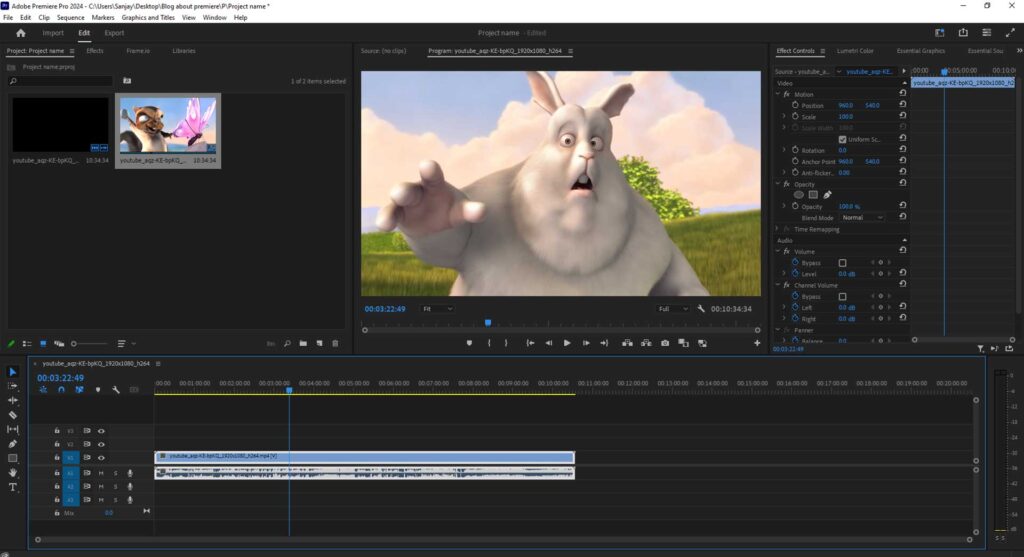Select the Slip tool
1024x557 pixels.
coord(12,429)
